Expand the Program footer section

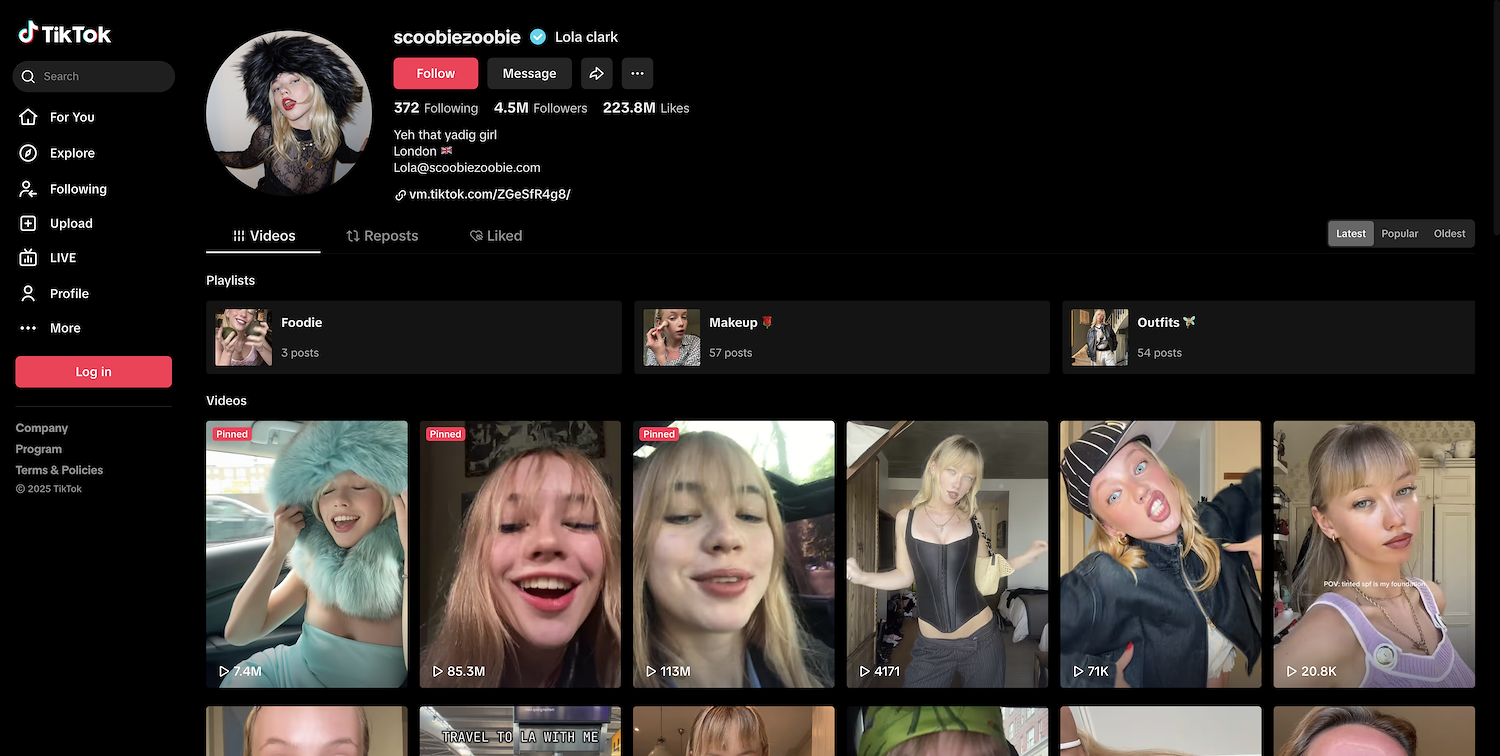coord(39,449)
